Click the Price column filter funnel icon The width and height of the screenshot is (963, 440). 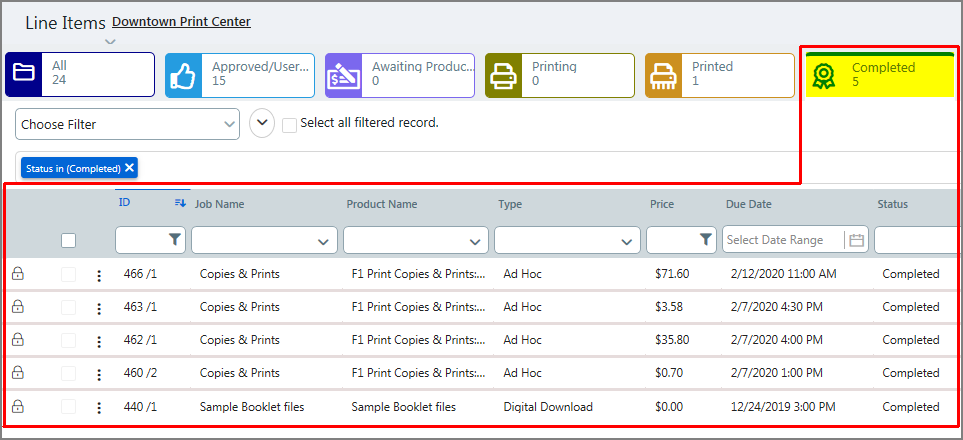pyautogui.click(x=706, y=240)
